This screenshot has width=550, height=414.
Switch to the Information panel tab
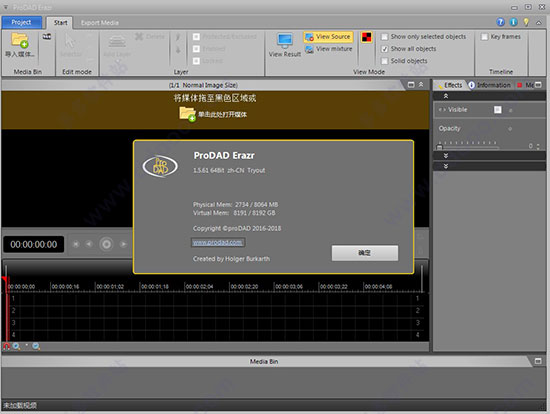click(x=490, y=85)
